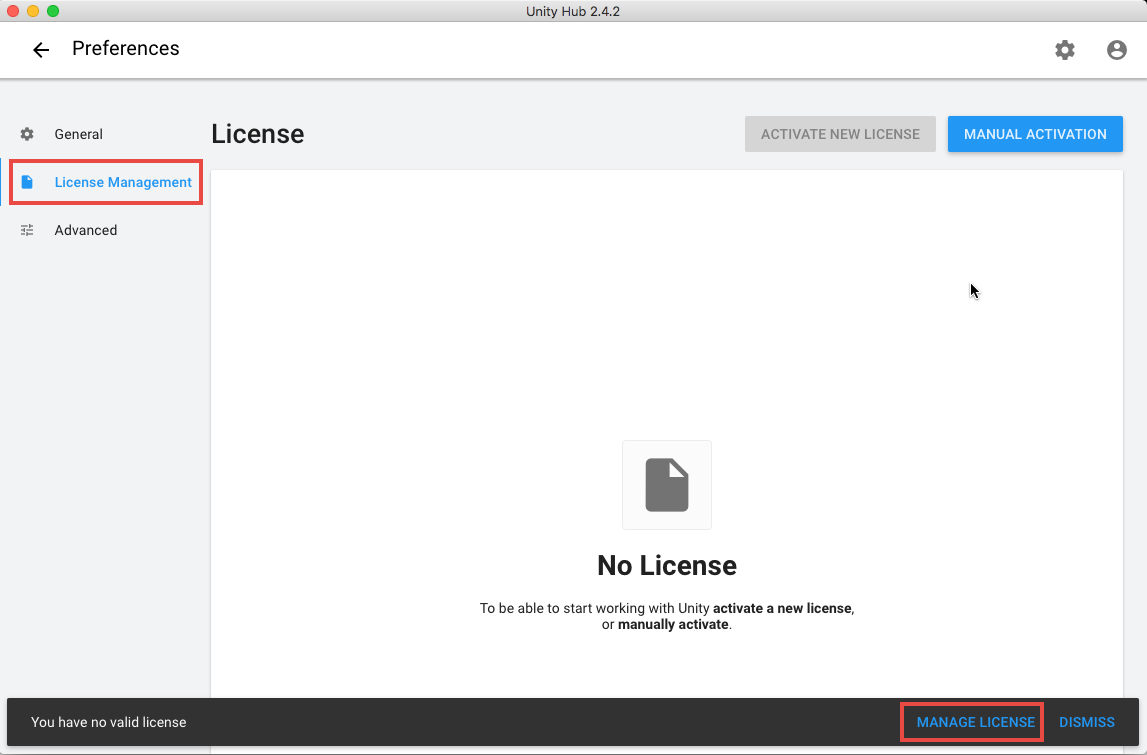Open the Advanced preferences section

click(86, 230)
